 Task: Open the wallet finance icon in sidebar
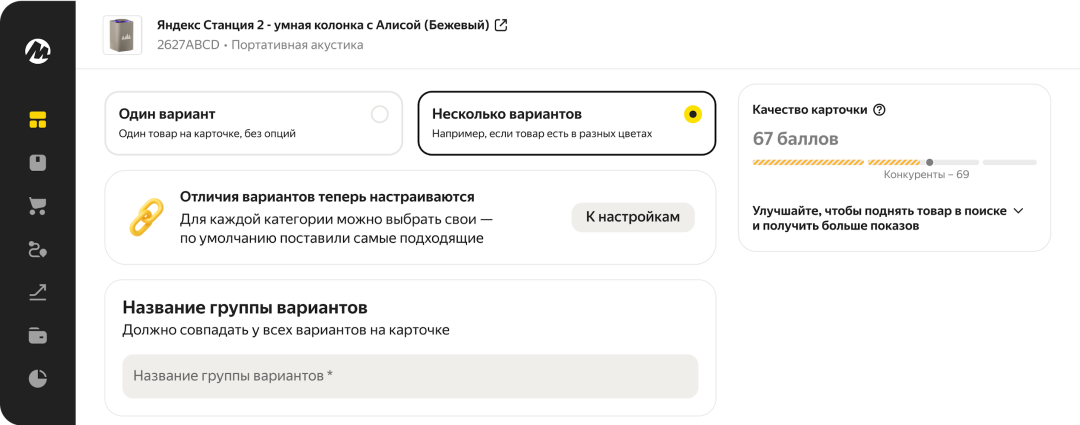[x=38, y=335]
